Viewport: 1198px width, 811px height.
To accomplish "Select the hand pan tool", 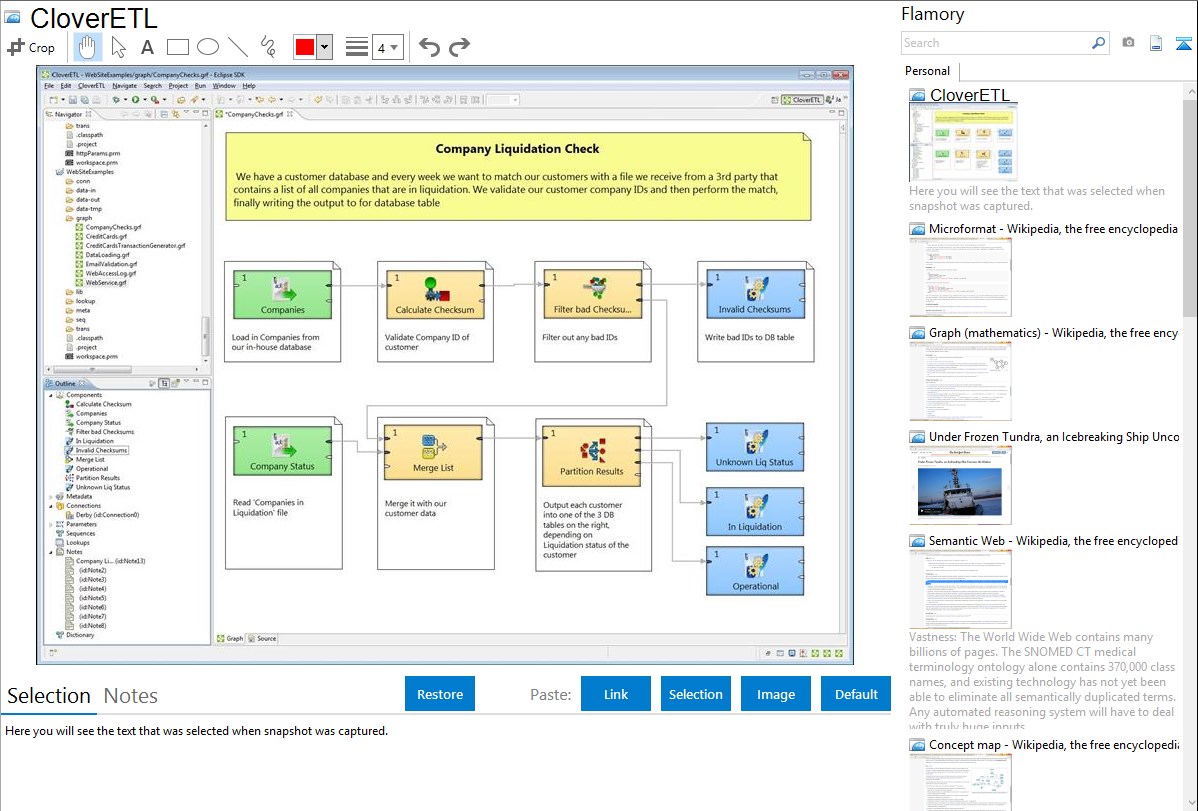I will tap(87, 47).
